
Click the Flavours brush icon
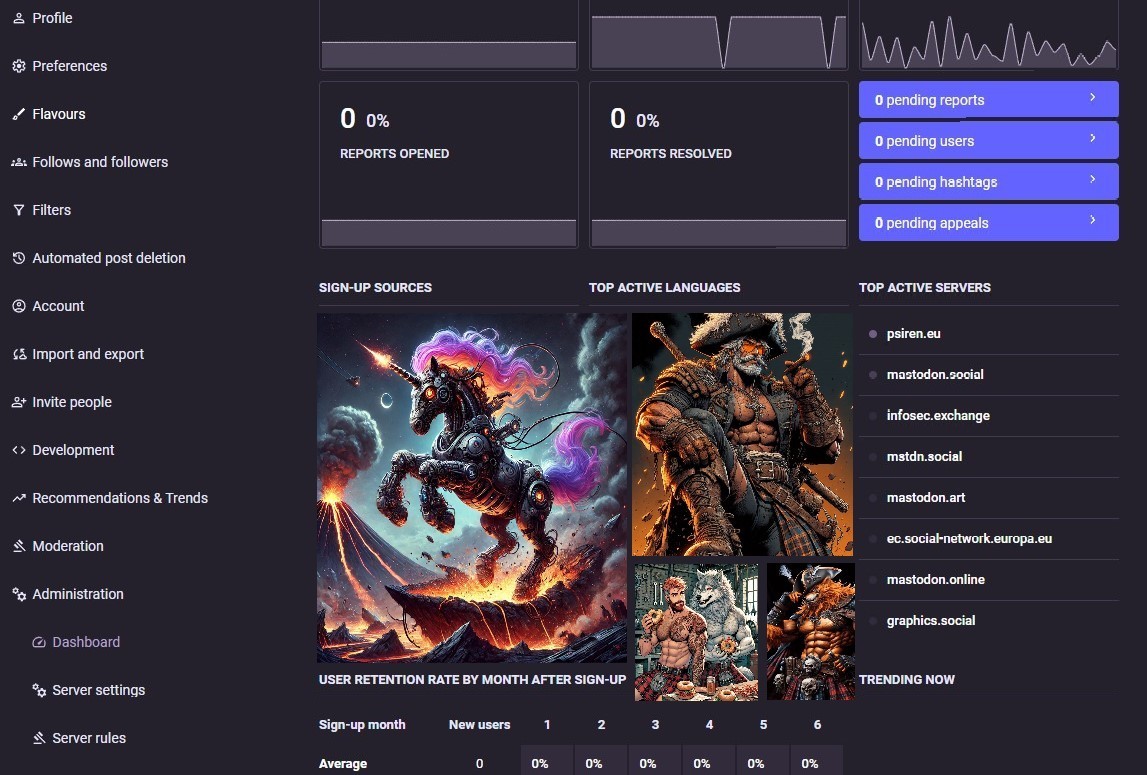pyautogui.click(x=19, y=114)
